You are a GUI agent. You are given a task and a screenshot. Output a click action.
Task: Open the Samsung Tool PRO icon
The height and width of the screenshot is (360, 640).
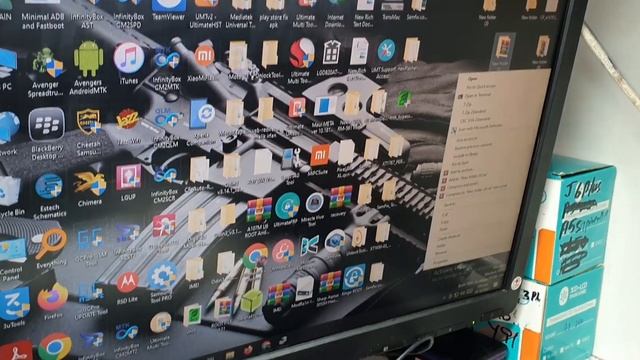162,276
